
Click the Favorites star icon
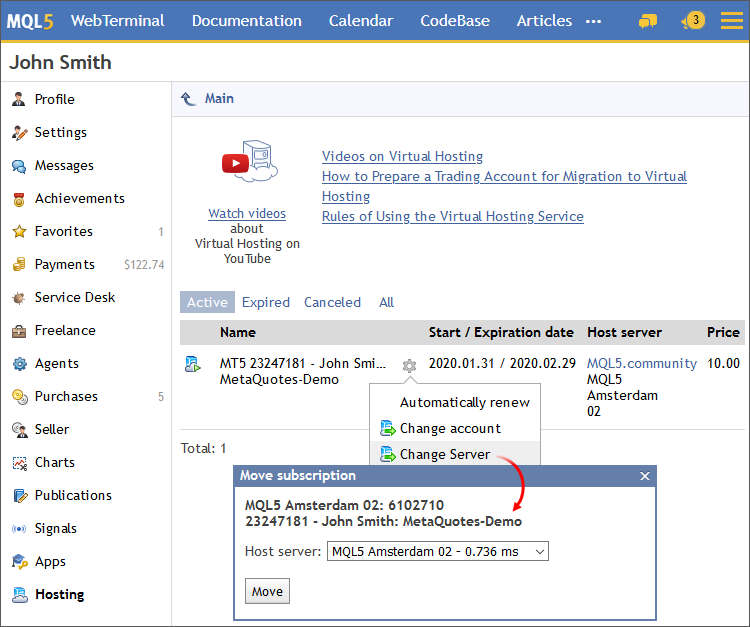pos(19,231)
